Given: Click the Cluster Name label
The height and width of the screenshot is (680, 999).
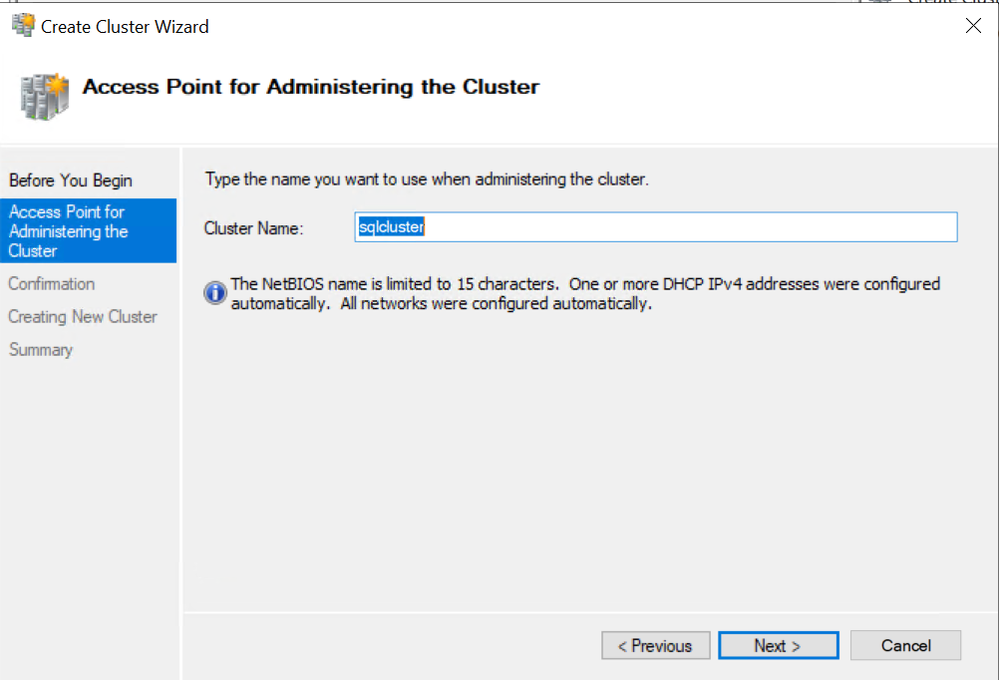Looking at the screenshot, I should click(254, 228).
